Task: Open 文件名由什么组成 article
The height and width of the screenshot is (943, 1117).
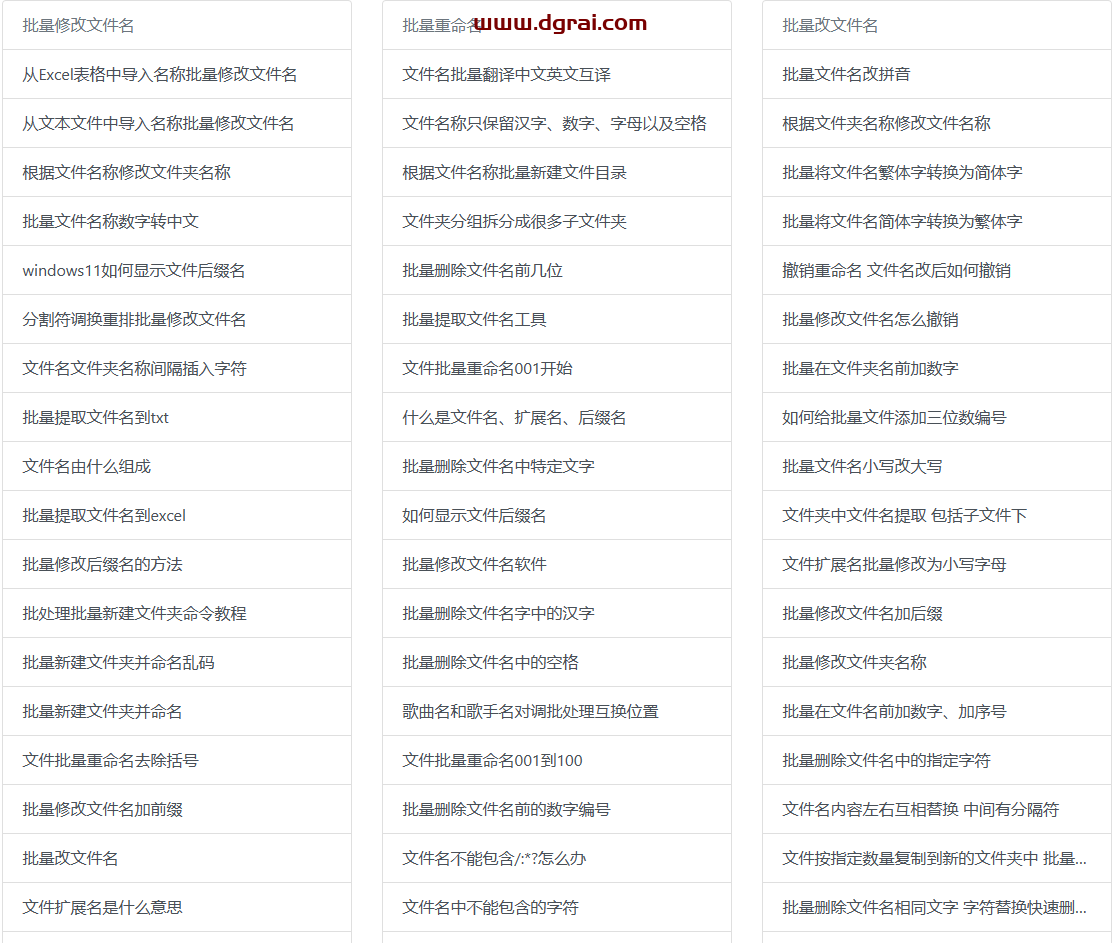Action: 87,467
